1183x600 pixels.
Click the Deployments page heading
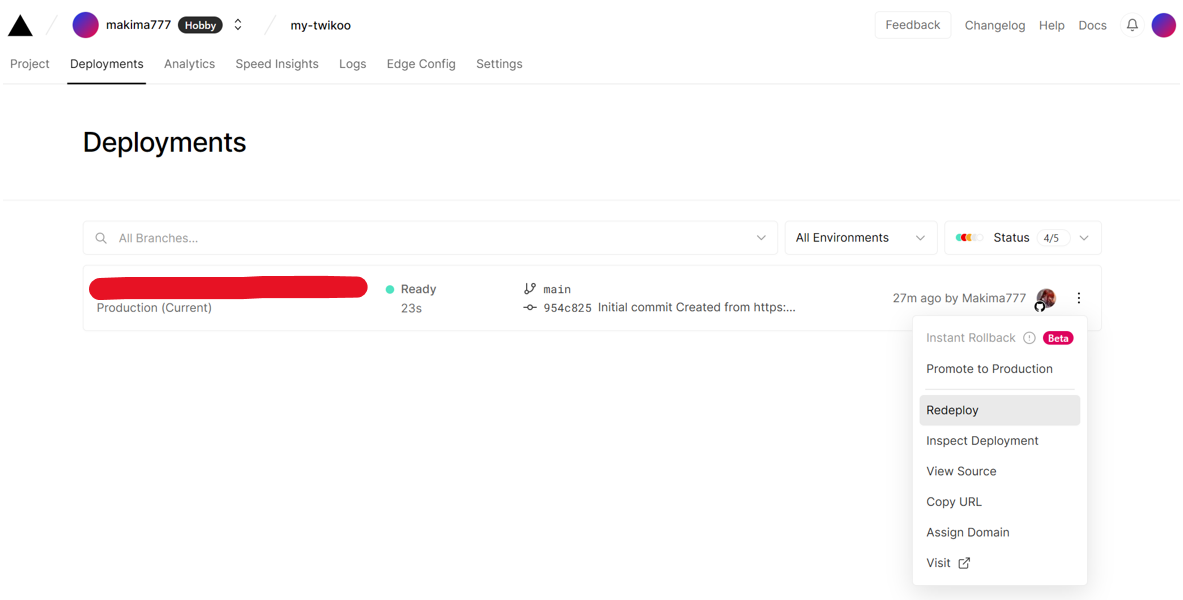click(164, 143)
